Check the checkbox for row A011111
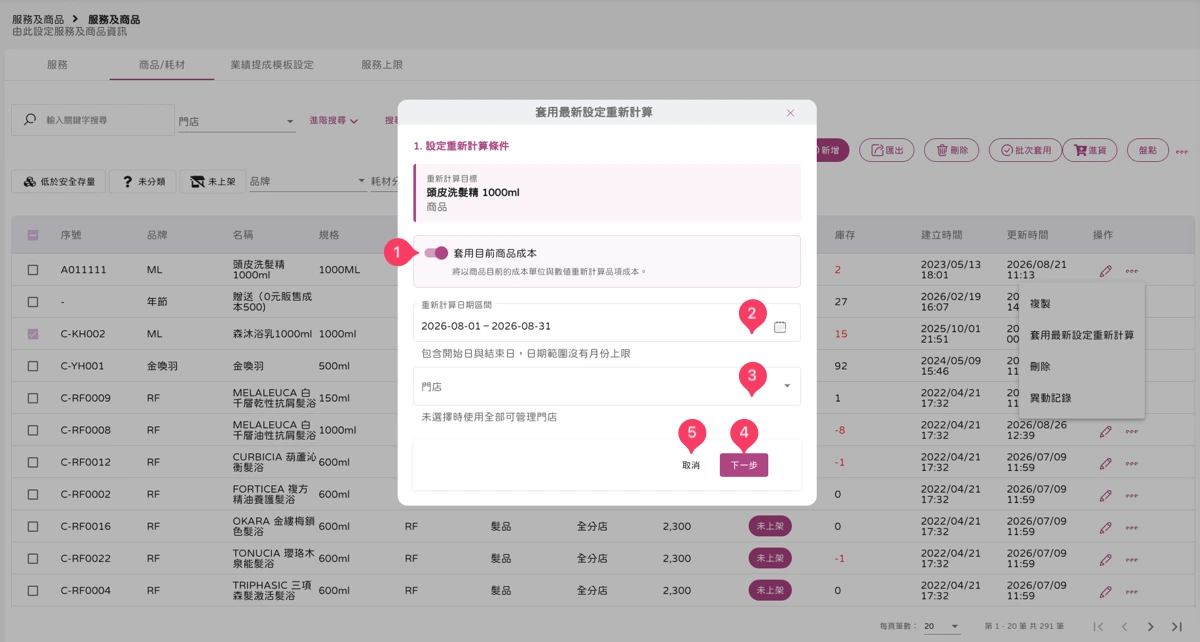 pos(33,270)
